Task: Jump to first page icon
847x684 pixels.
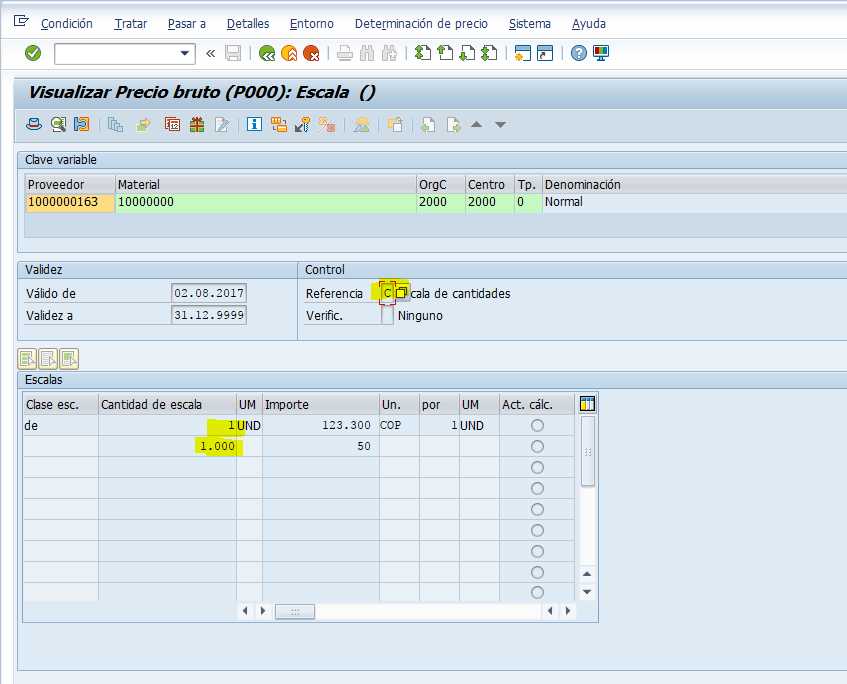Action: [x=422, y=53]
